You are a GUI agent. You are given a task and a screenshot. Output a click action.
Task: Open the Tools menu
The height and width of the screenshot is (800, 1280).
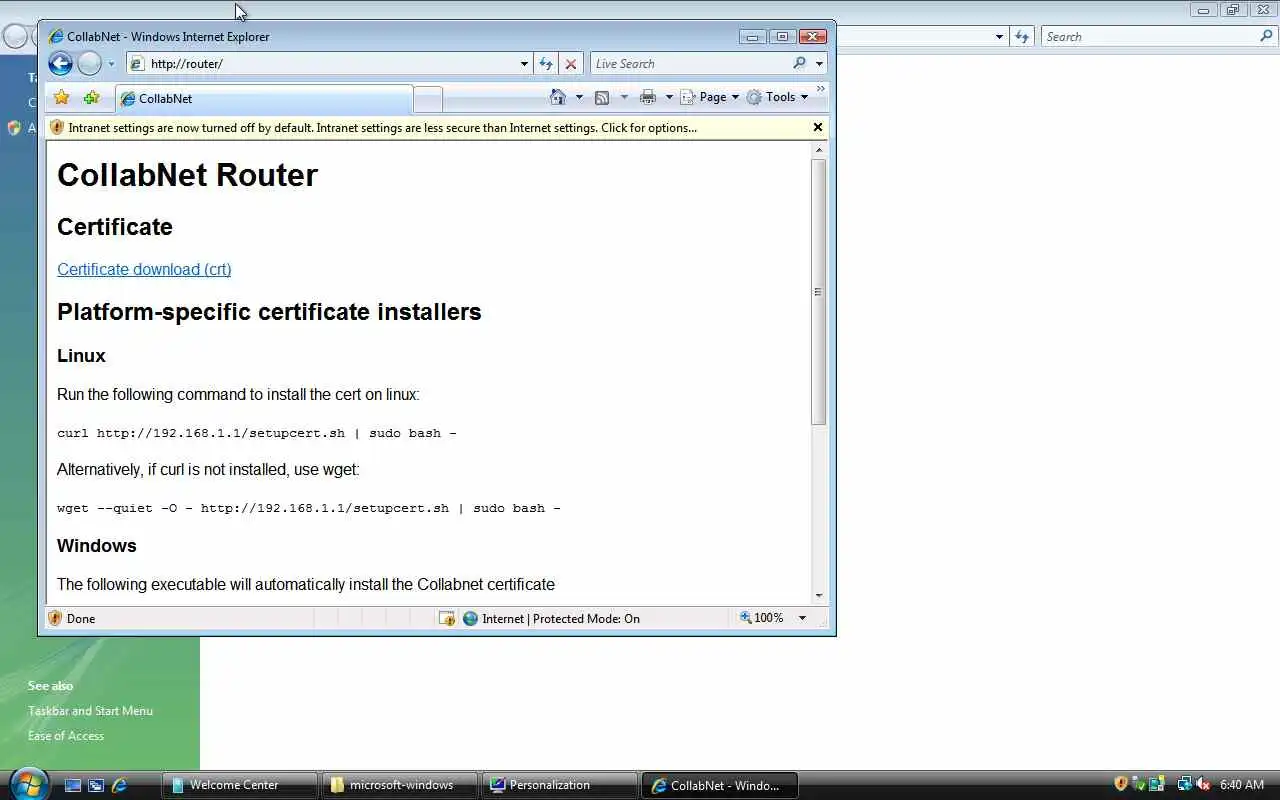777,97
